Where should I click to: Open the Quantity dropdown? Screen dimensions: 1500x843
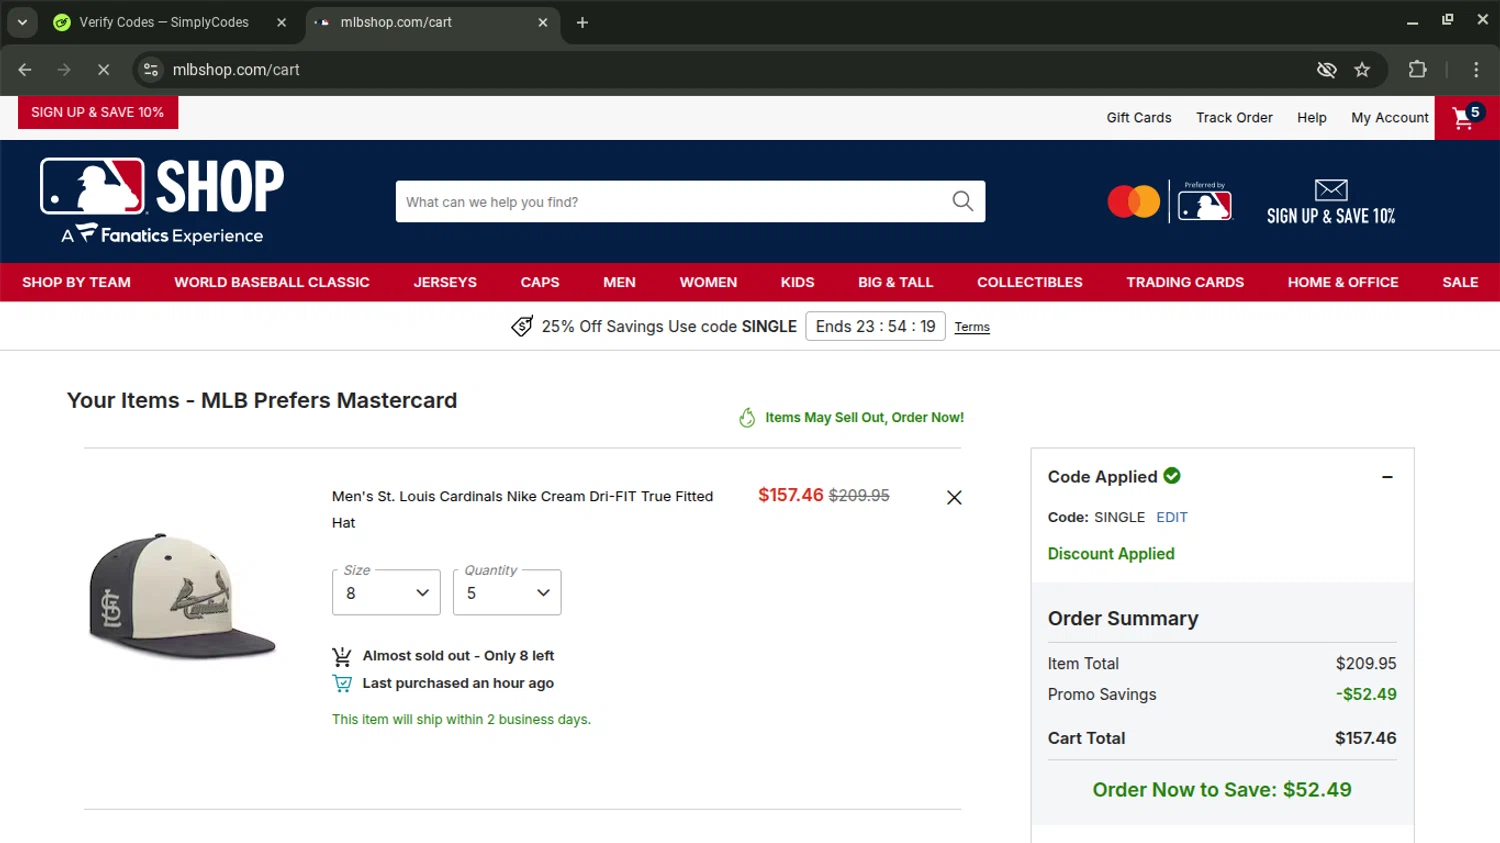(507, 592)
